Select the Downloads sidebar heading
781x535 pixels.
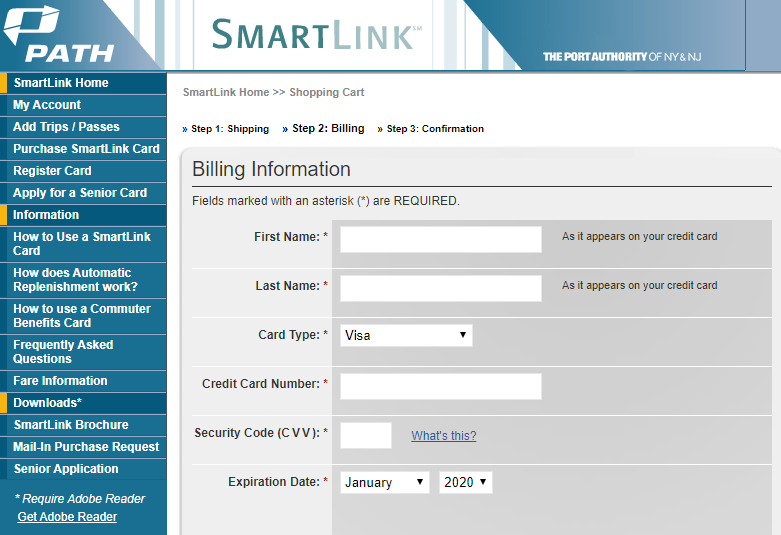click(x=83, y=402)
